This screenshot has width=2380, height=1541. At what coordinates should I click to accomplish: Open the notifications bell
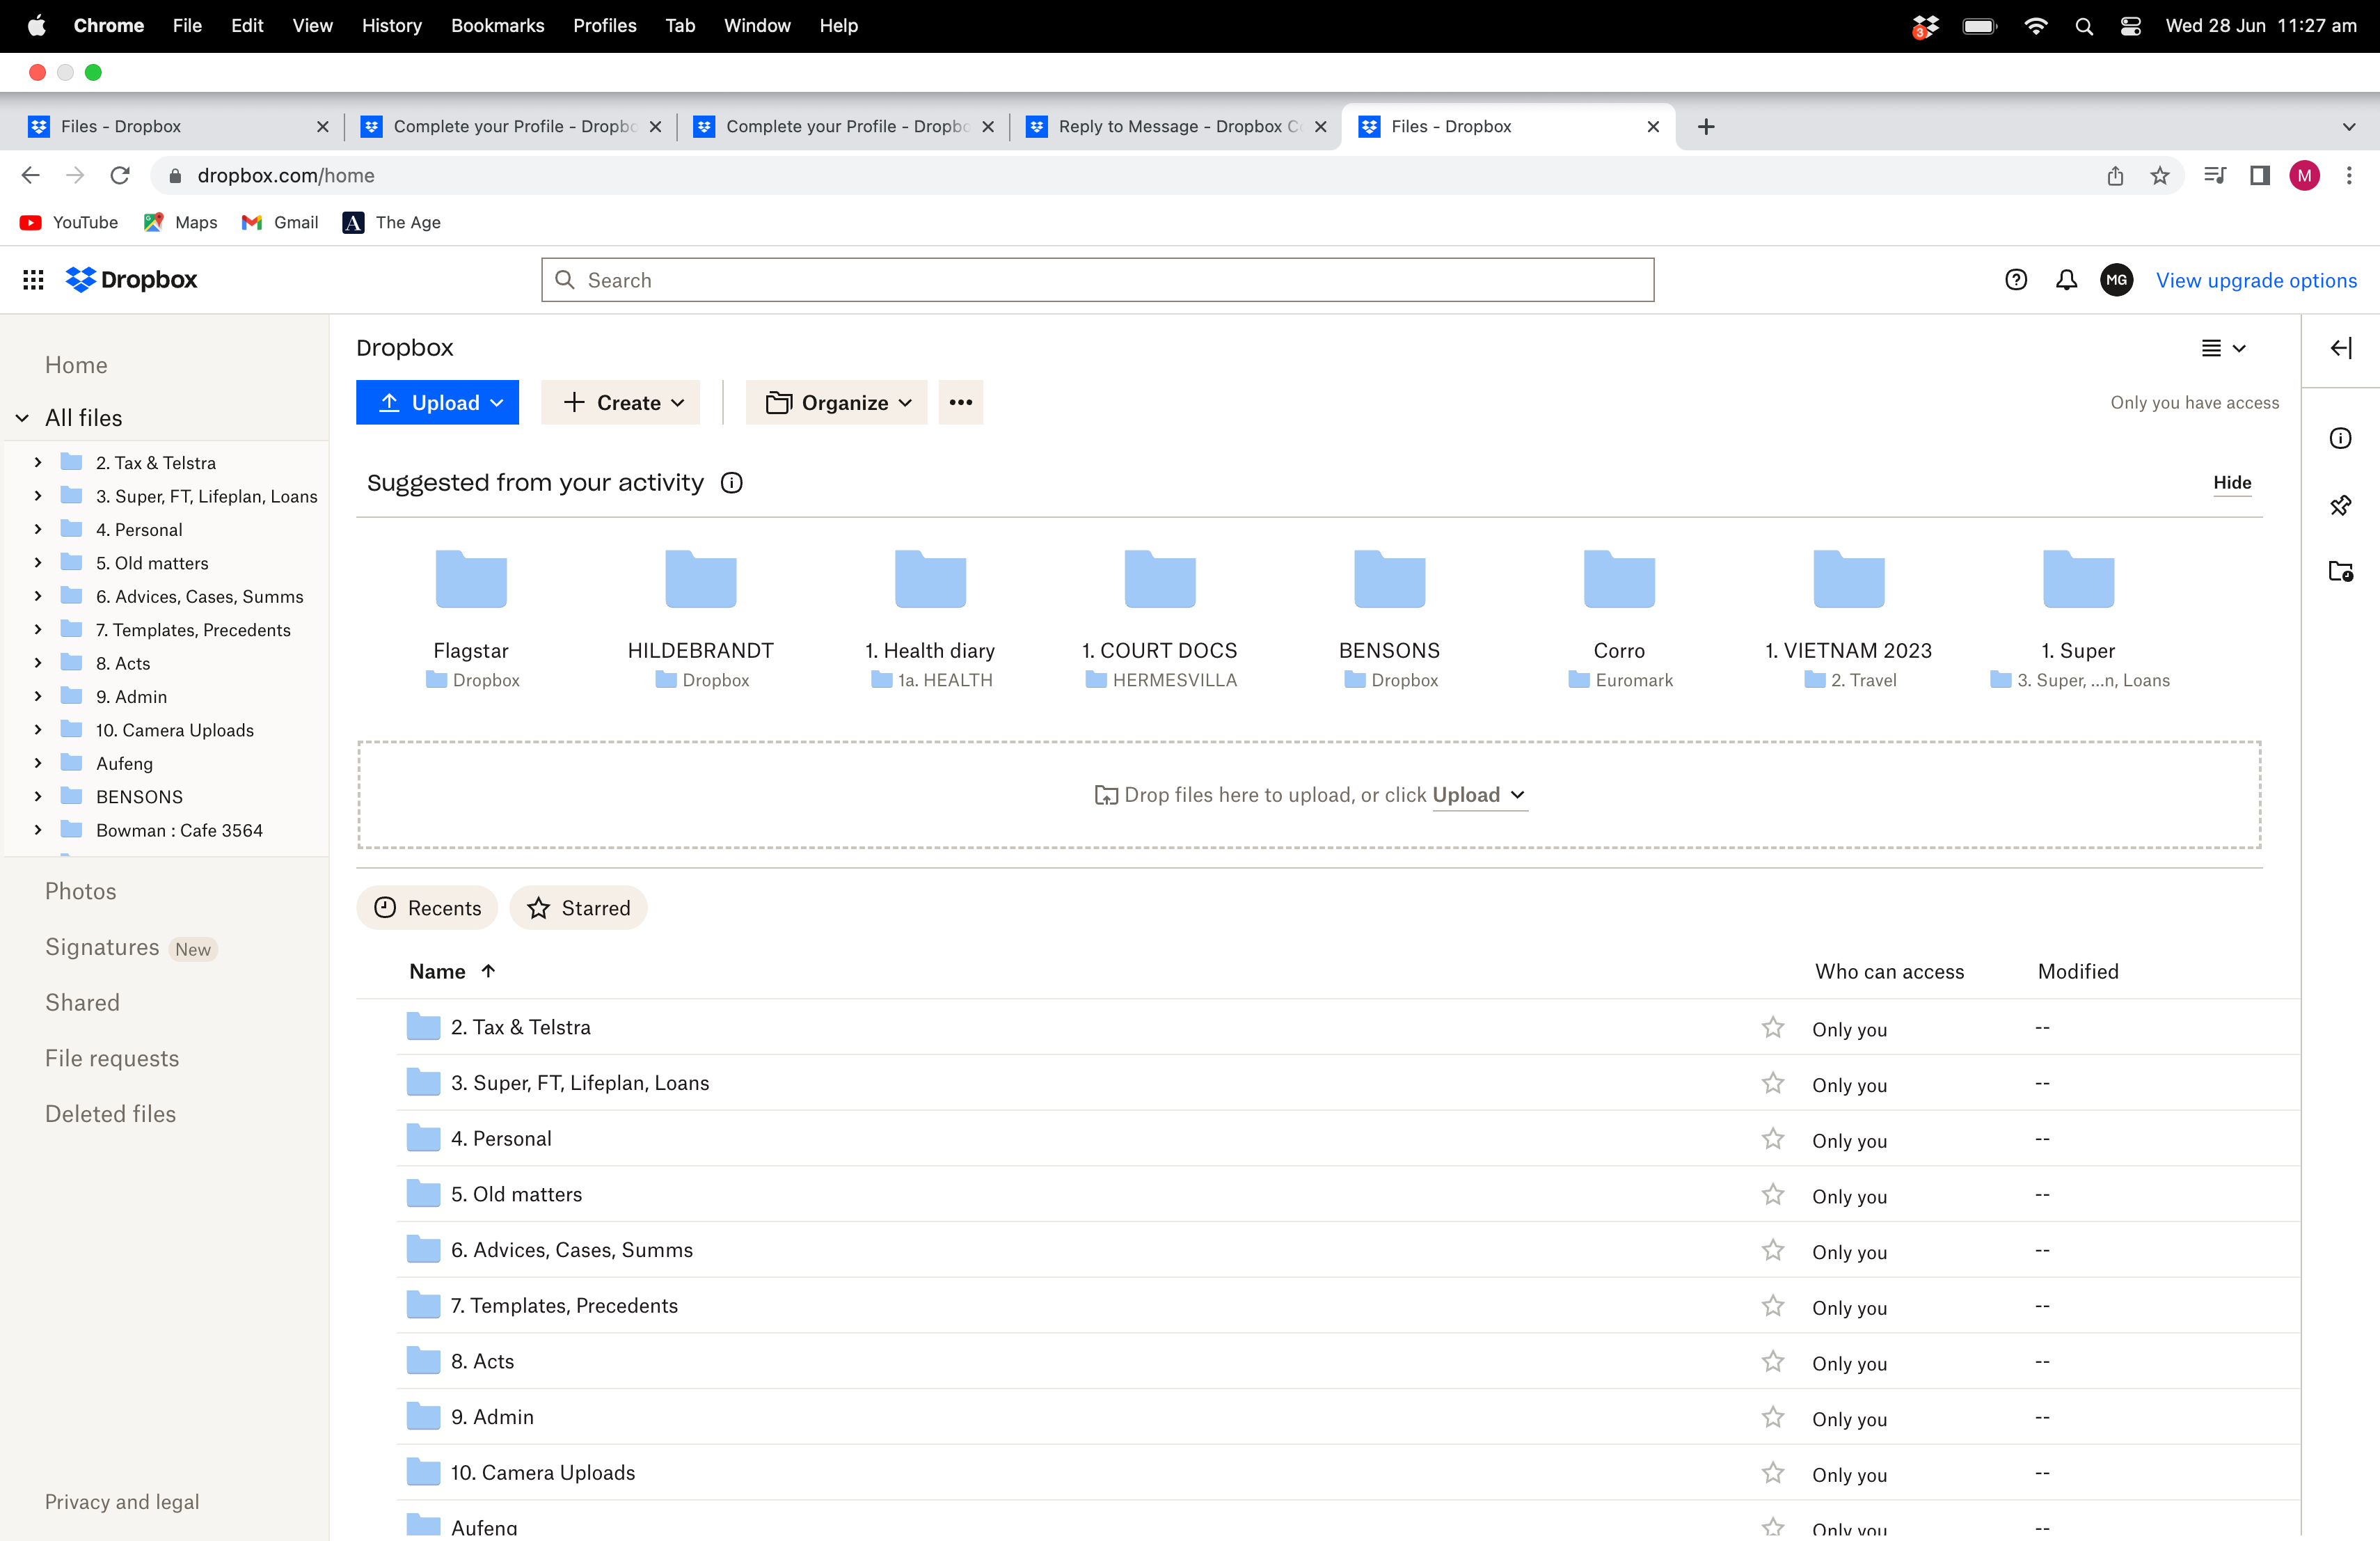coord(2066,280)
